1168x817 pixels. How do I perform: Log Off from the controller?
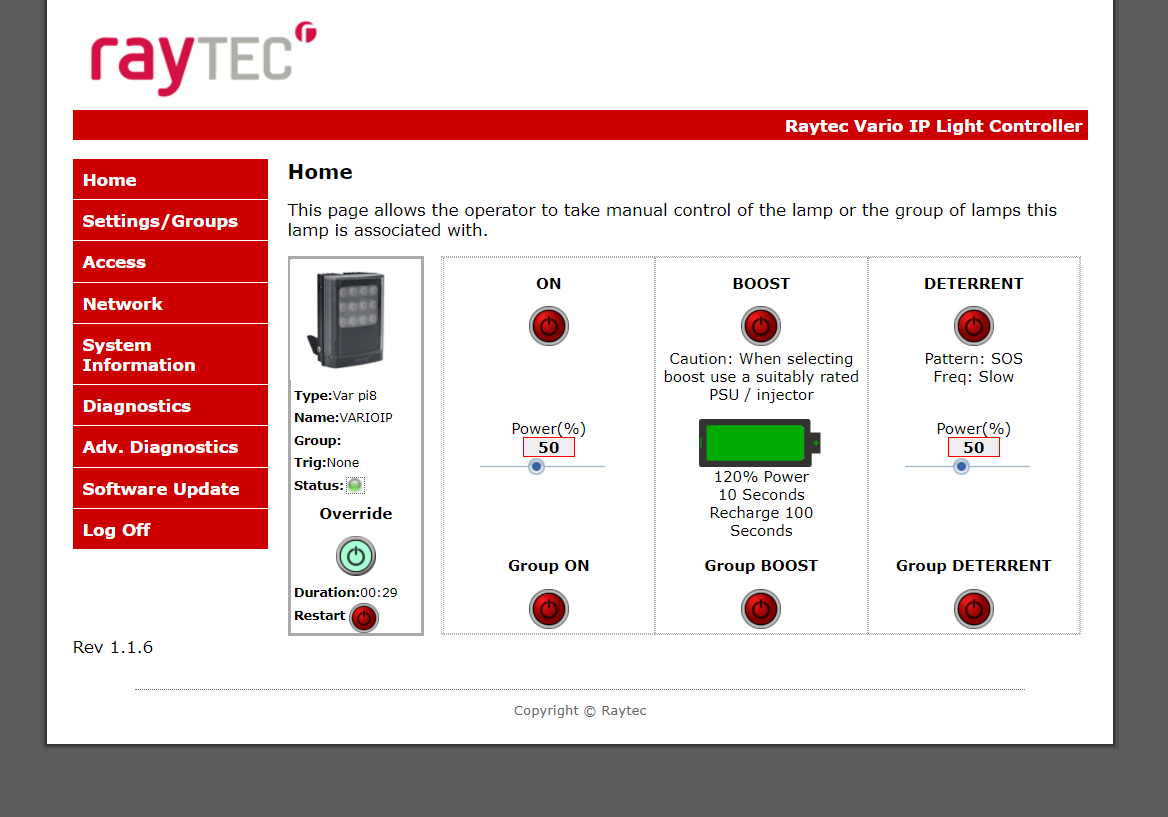170,530
